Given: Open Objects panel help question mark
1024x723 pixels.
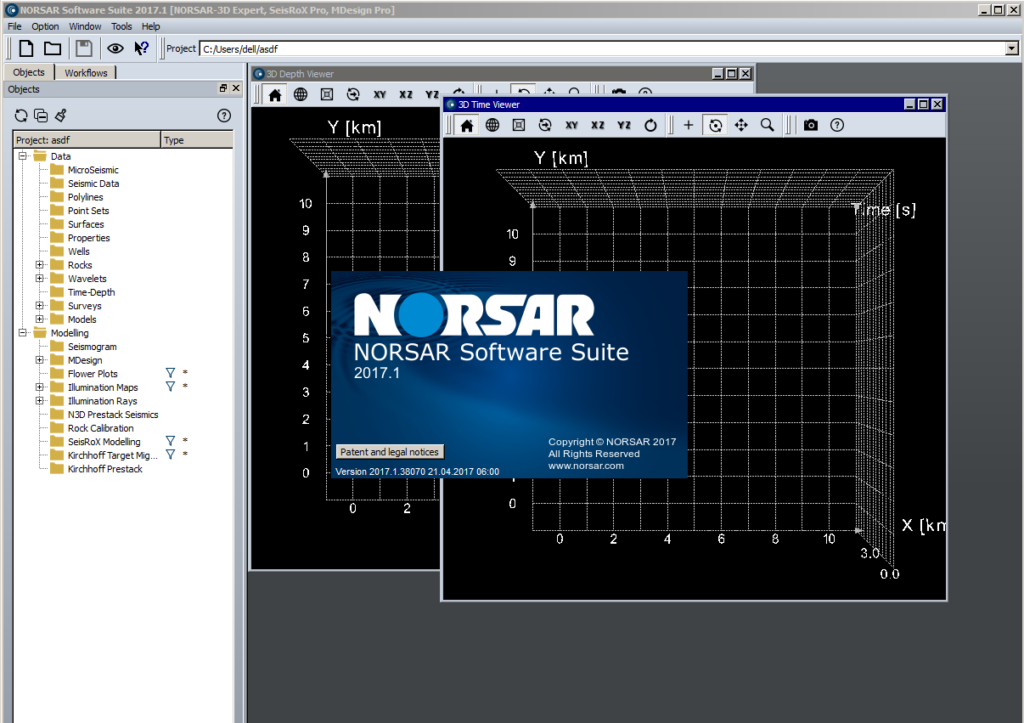Looking at the screenshot, I should pos(224,116).
